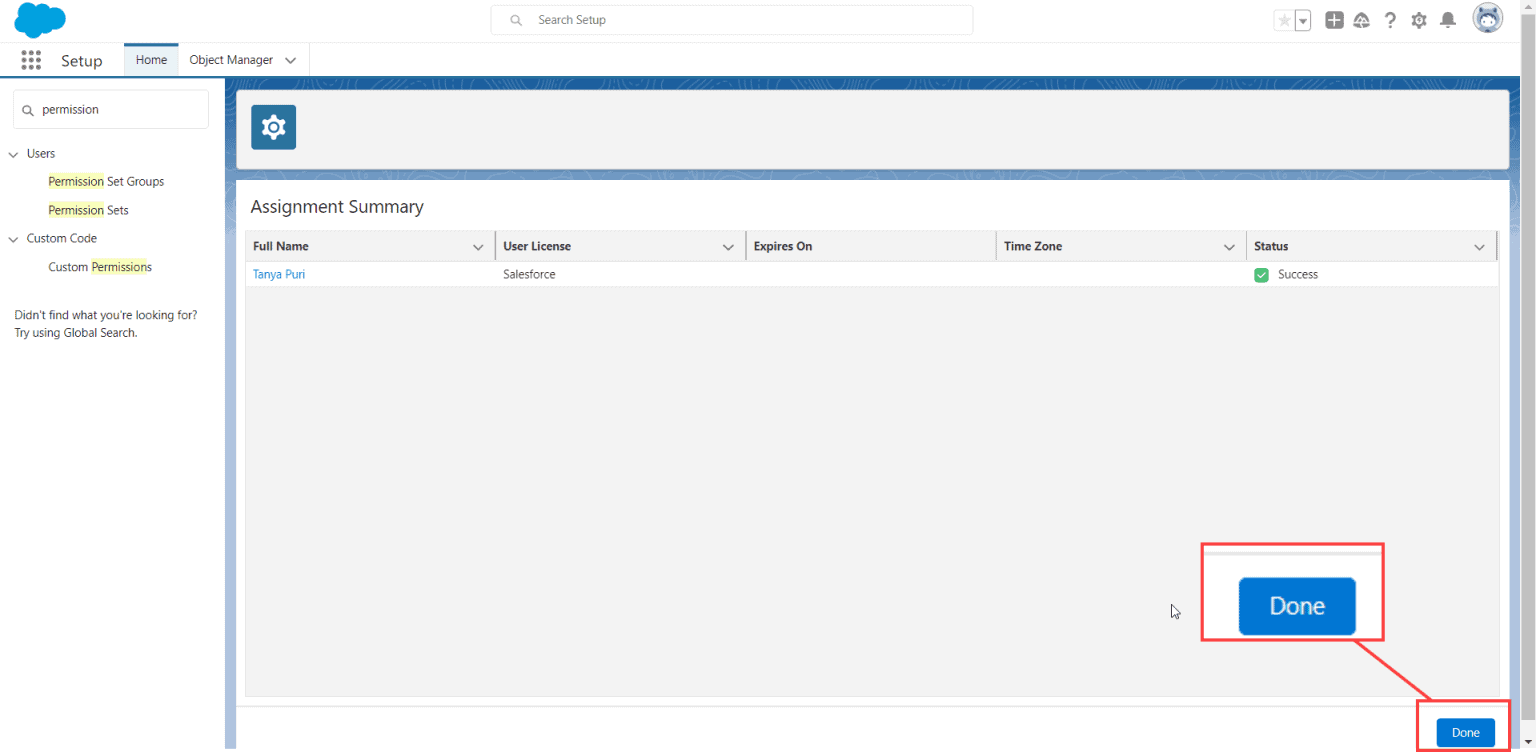Sort by Status column header
Screen dimensions: 1536x752
[x=1271, y=246]
